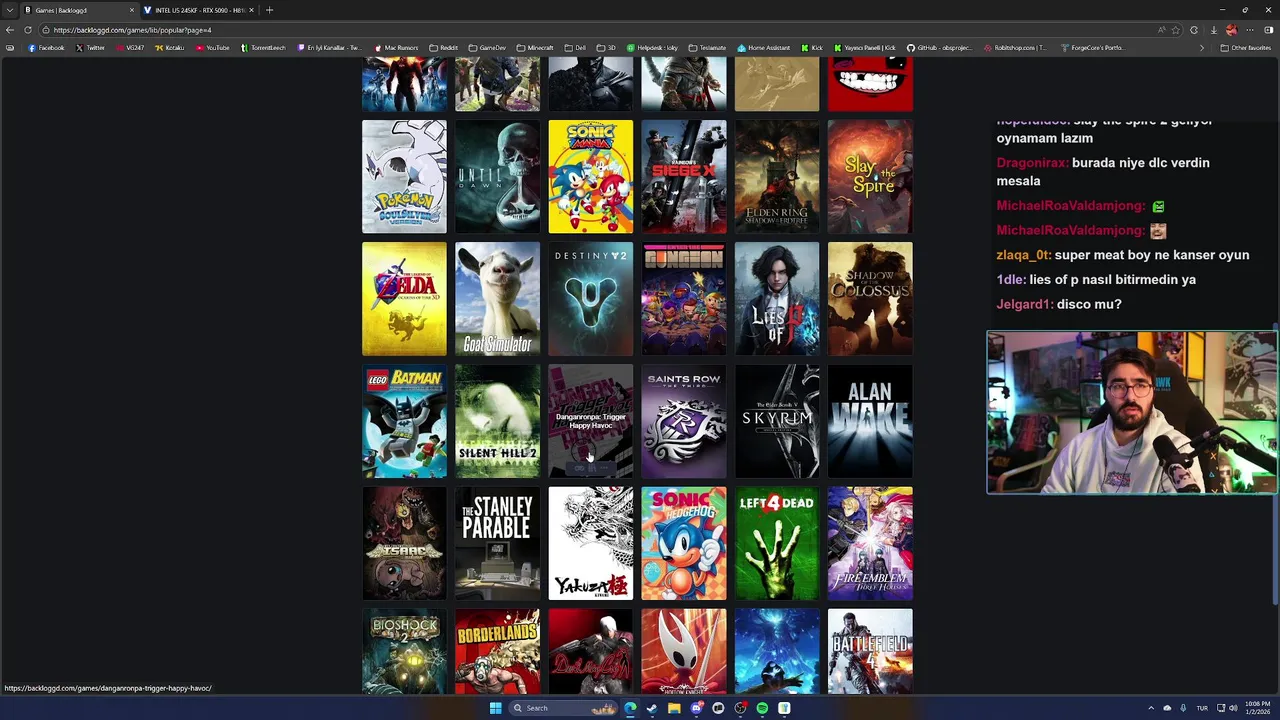Open the Borderlands game cover
This screenshot has width=1280, height=720.
coord(497,651)
